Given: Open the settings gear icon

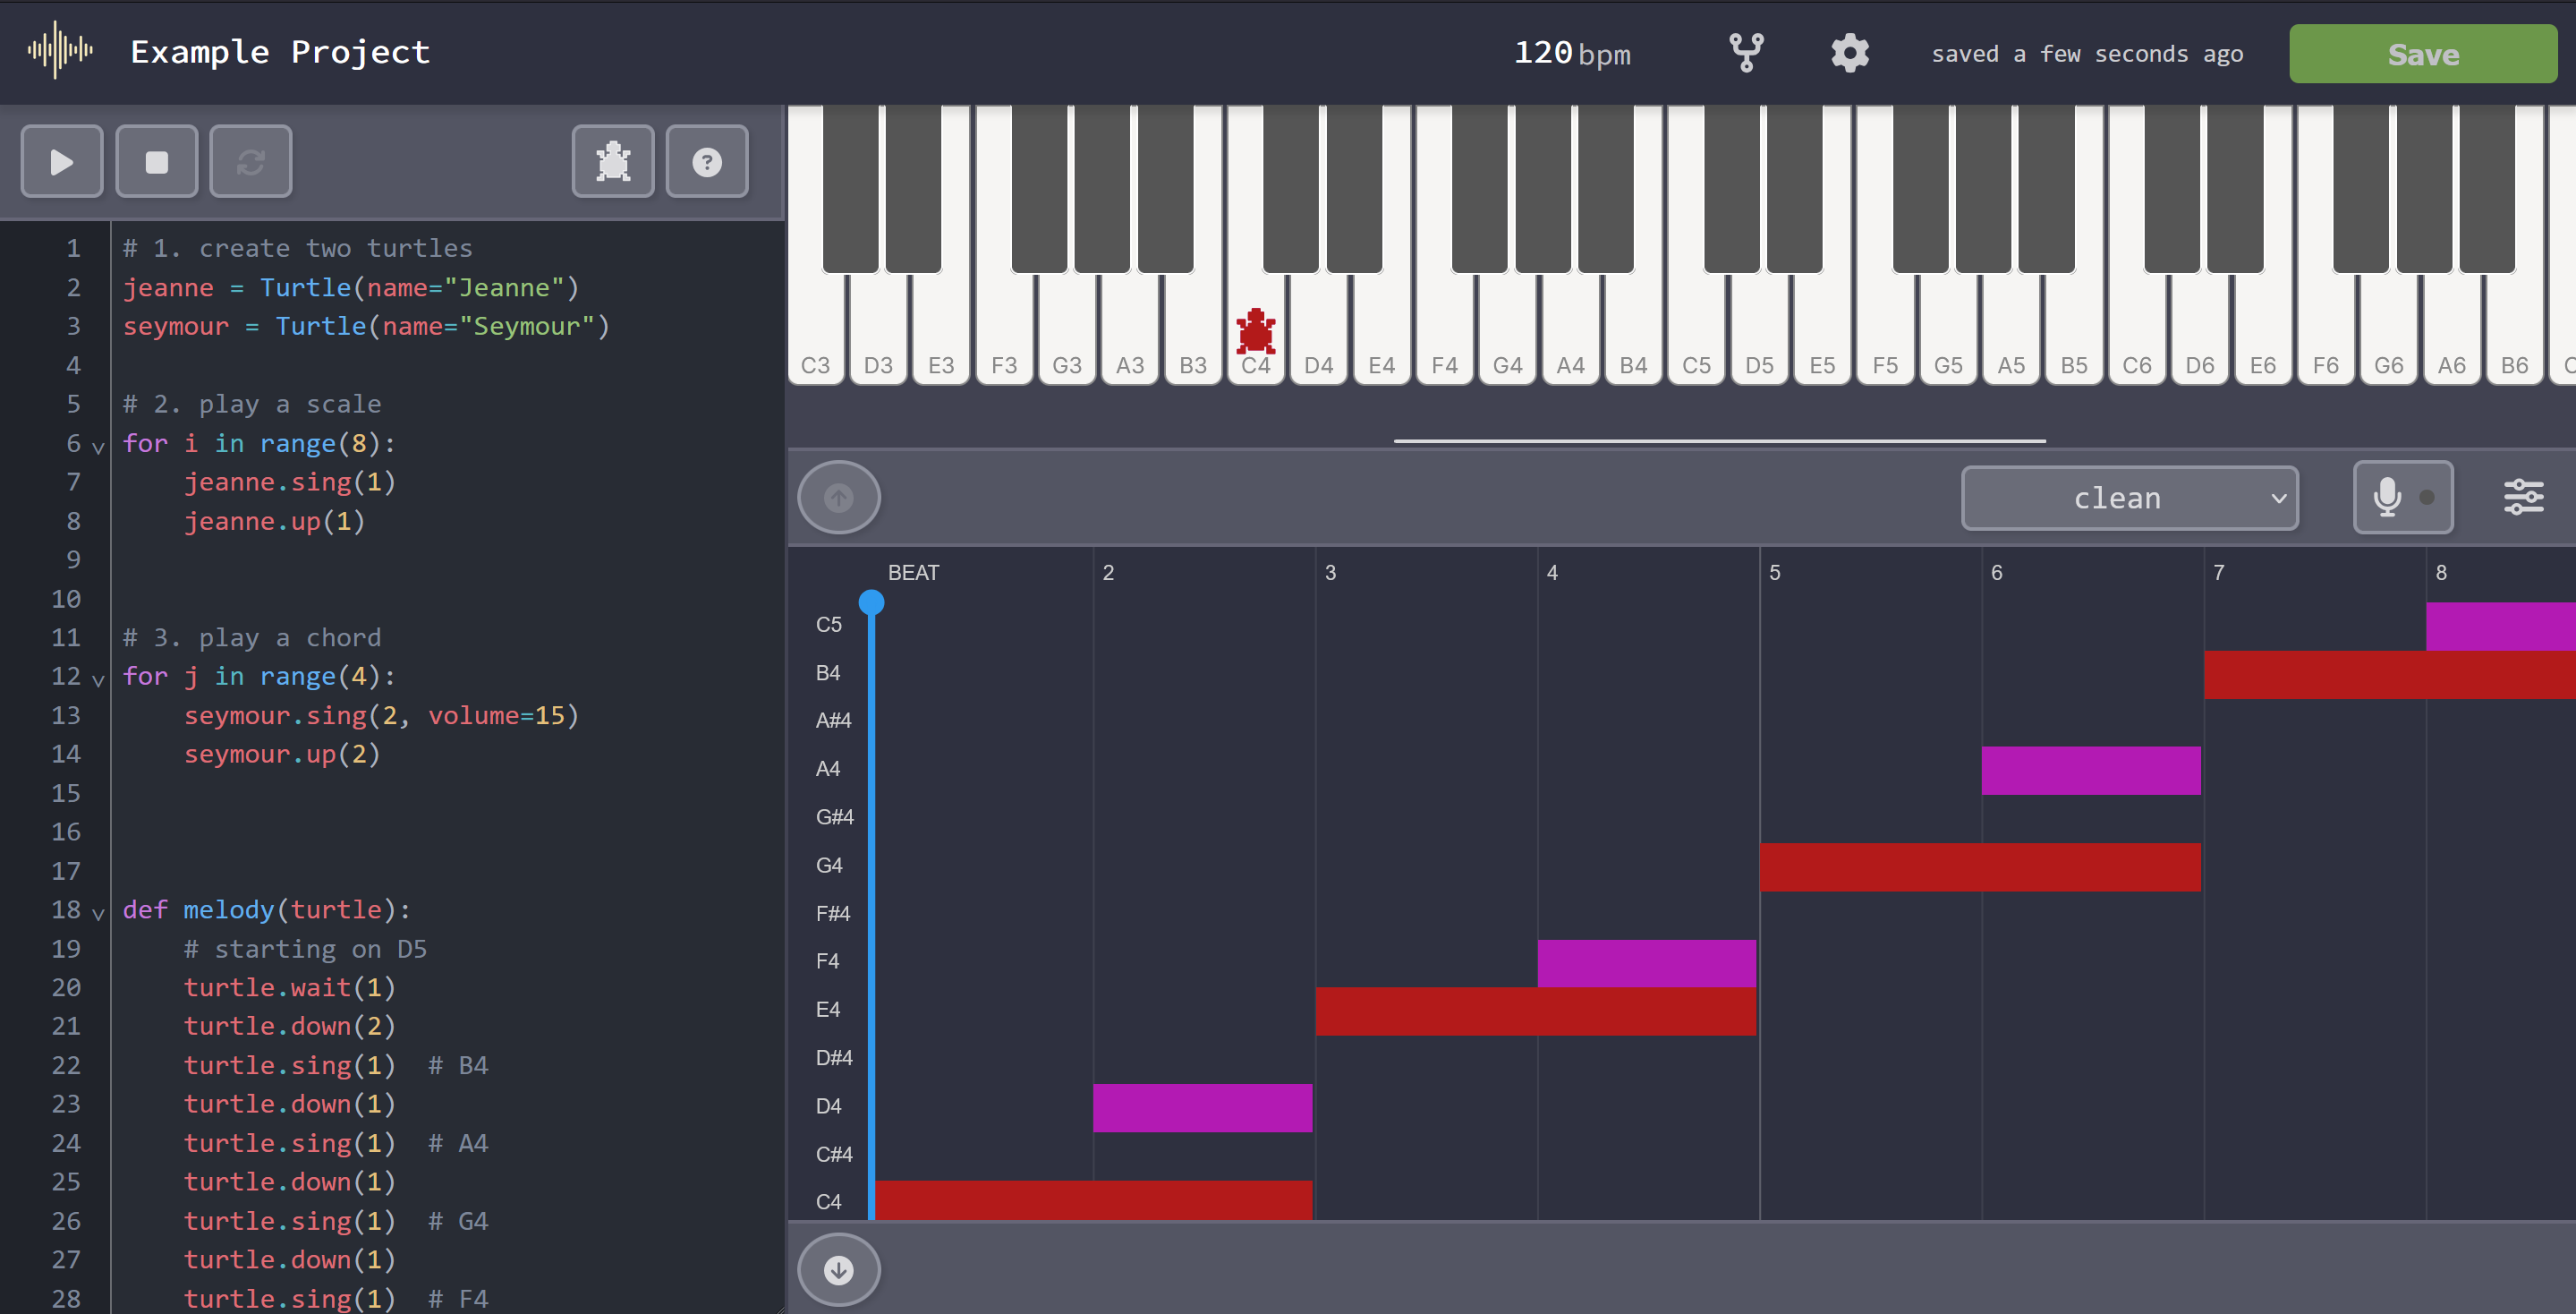Looking at the screenshot, I should pyautogui.click(x=1849, y=53).
